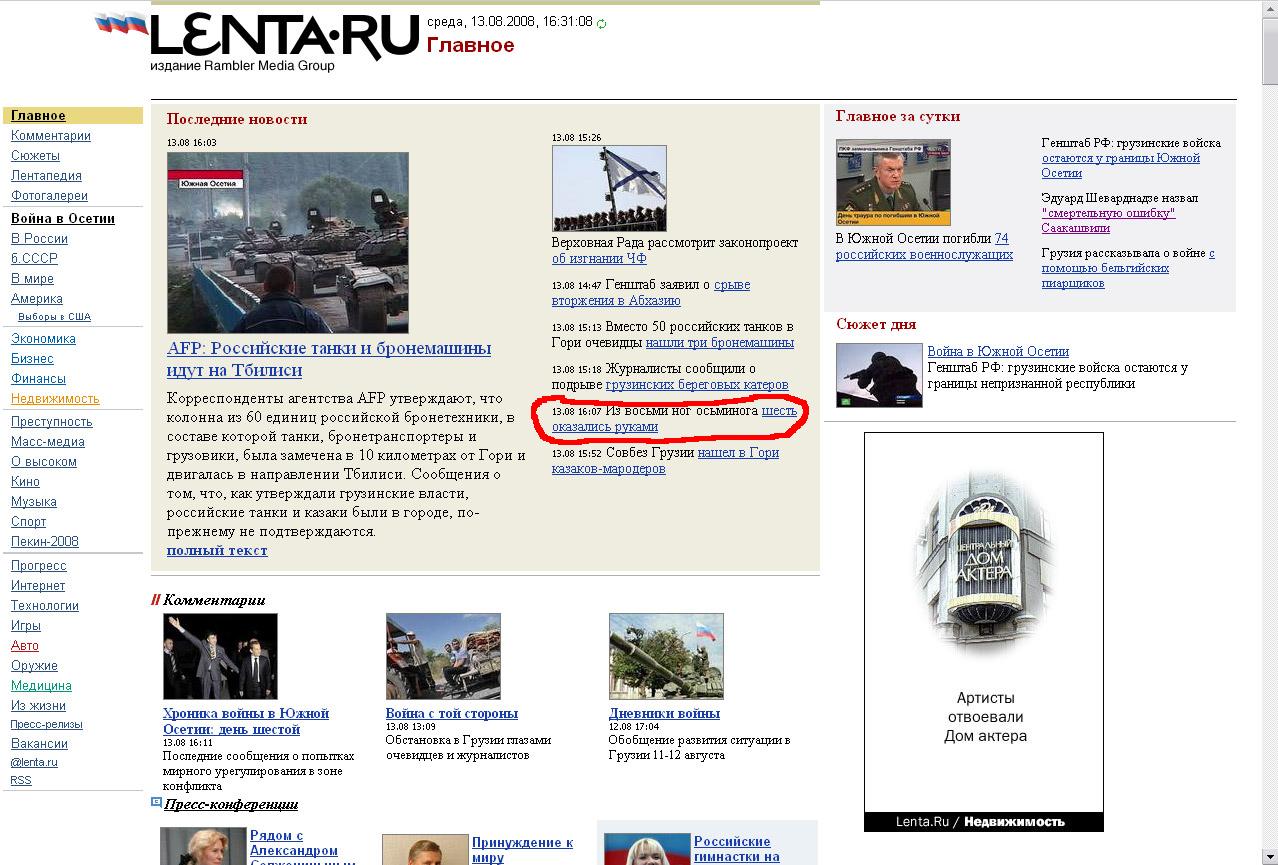Open the Фотогалереи sidebar item
The image size is (1278, 865).
click(x=49, y=196)
